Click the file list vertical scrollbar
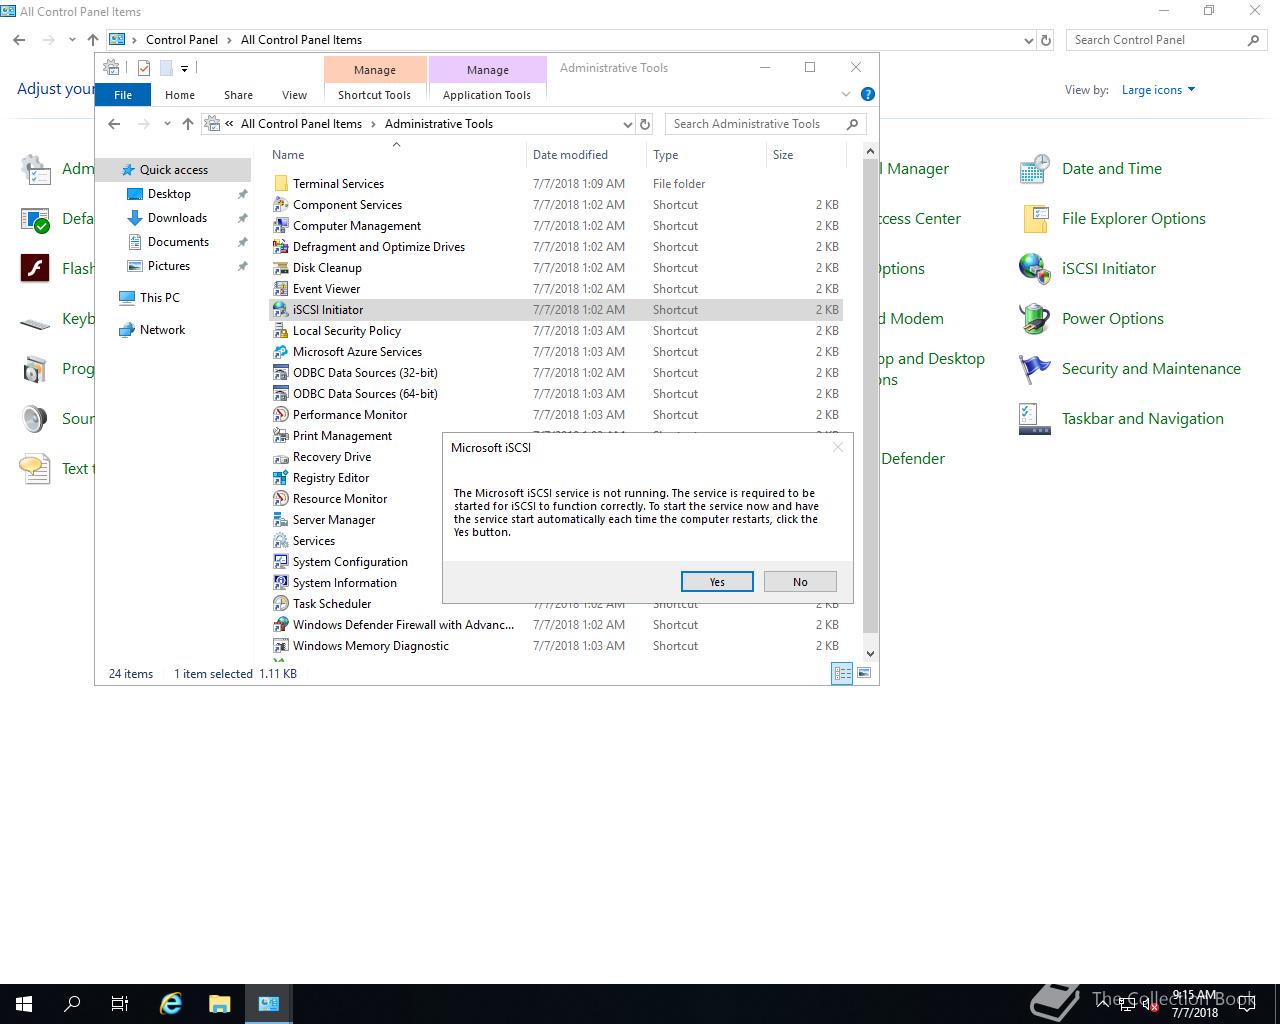1280x1024 pixels. [x=870, y=395]
